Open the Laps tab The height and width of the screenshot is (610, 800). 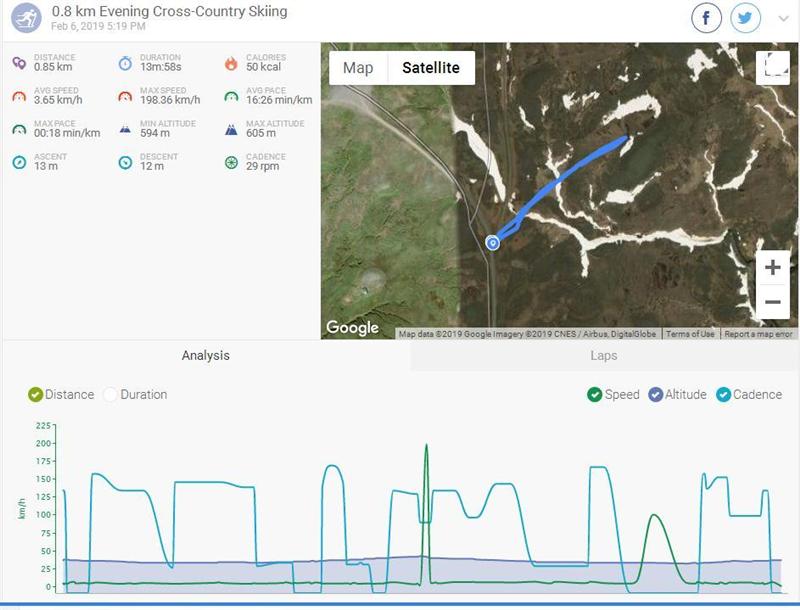click(604, 355)
